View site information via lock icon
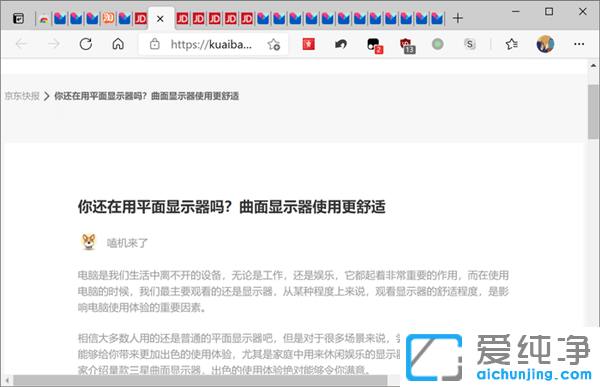Screen dimensions: 600x387 pos(155,44)
